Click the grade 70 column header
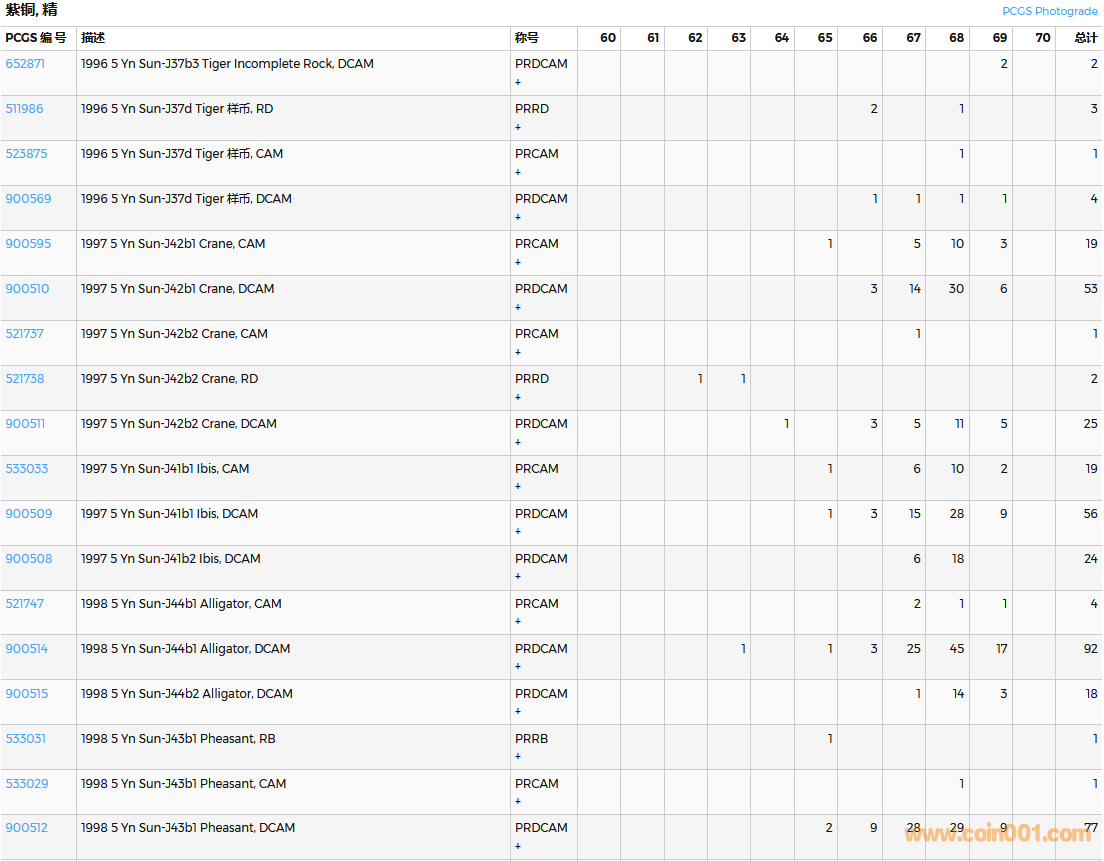The image size is (1104, 861). coord(1043,38)
